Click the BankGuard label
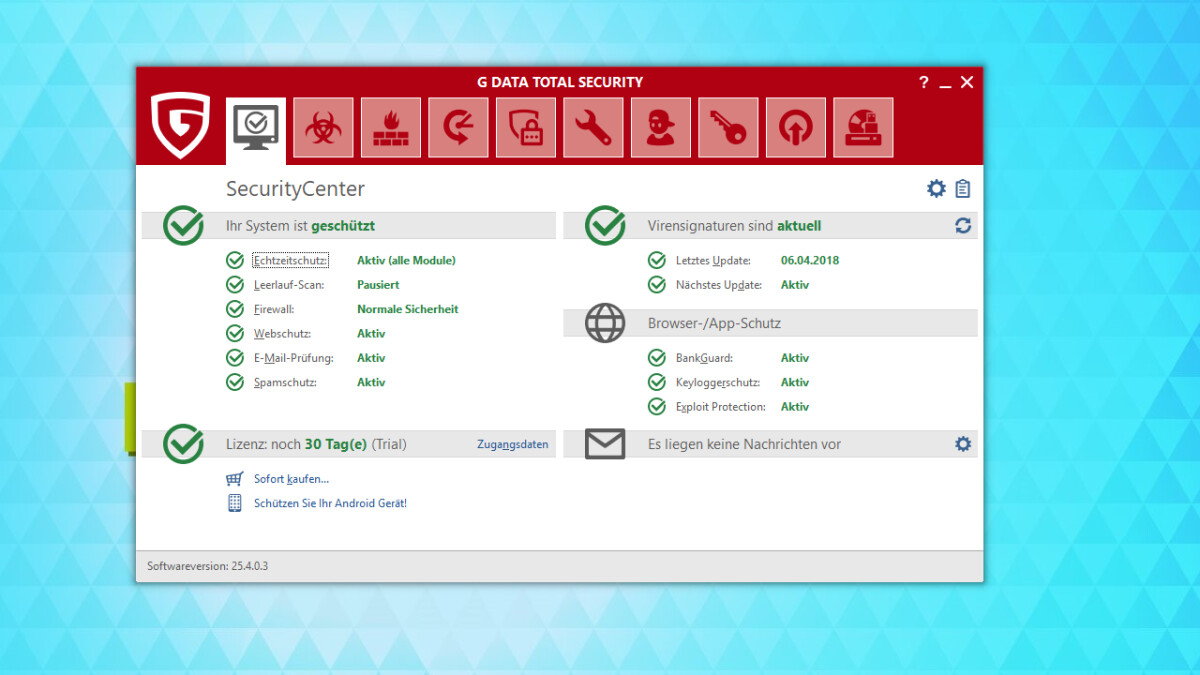 pos(704,358)
